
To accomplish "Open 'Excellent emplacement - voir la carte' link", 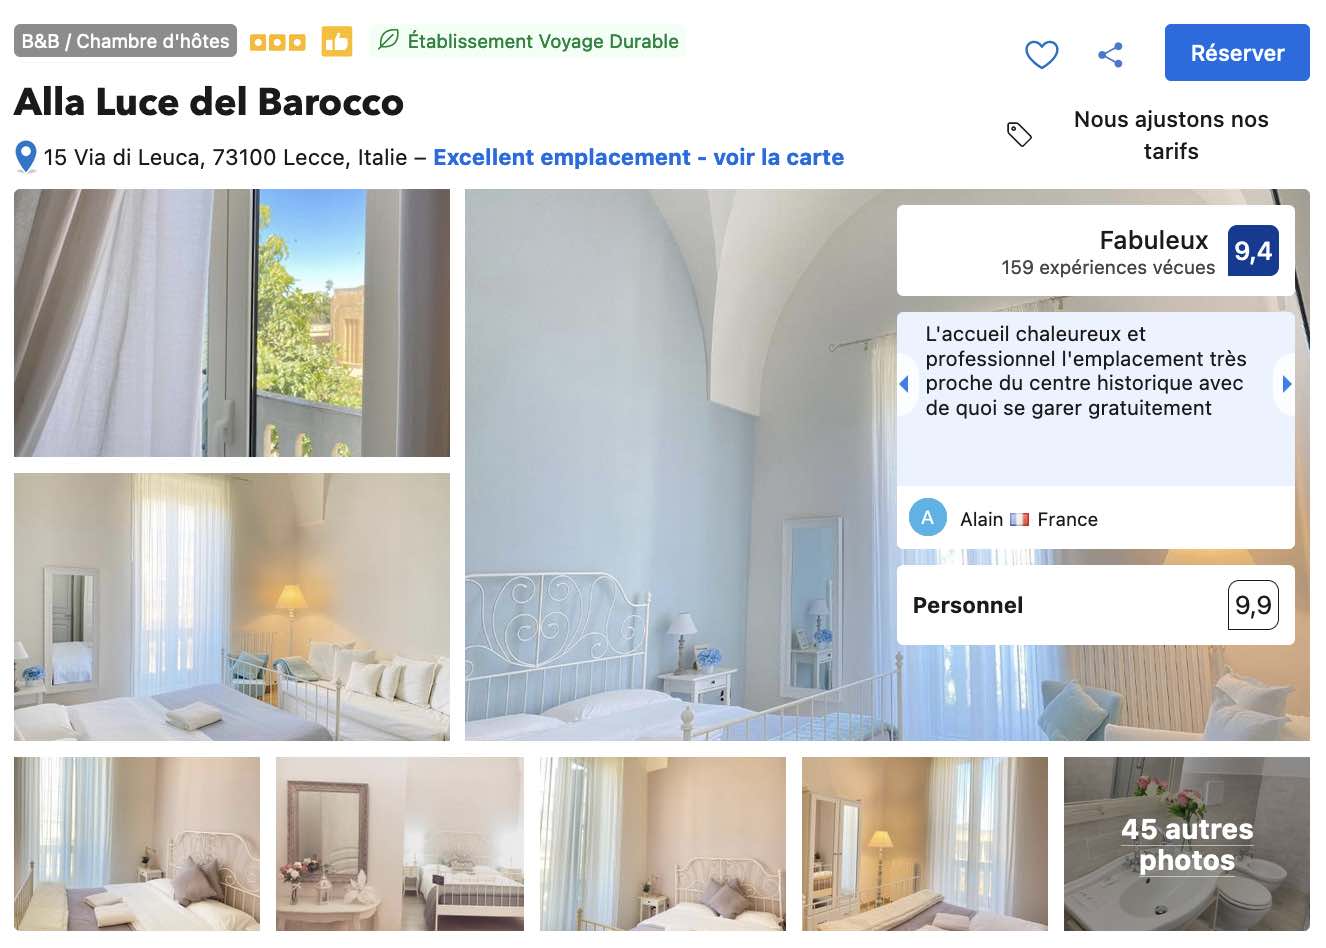I will pos(638,157).
